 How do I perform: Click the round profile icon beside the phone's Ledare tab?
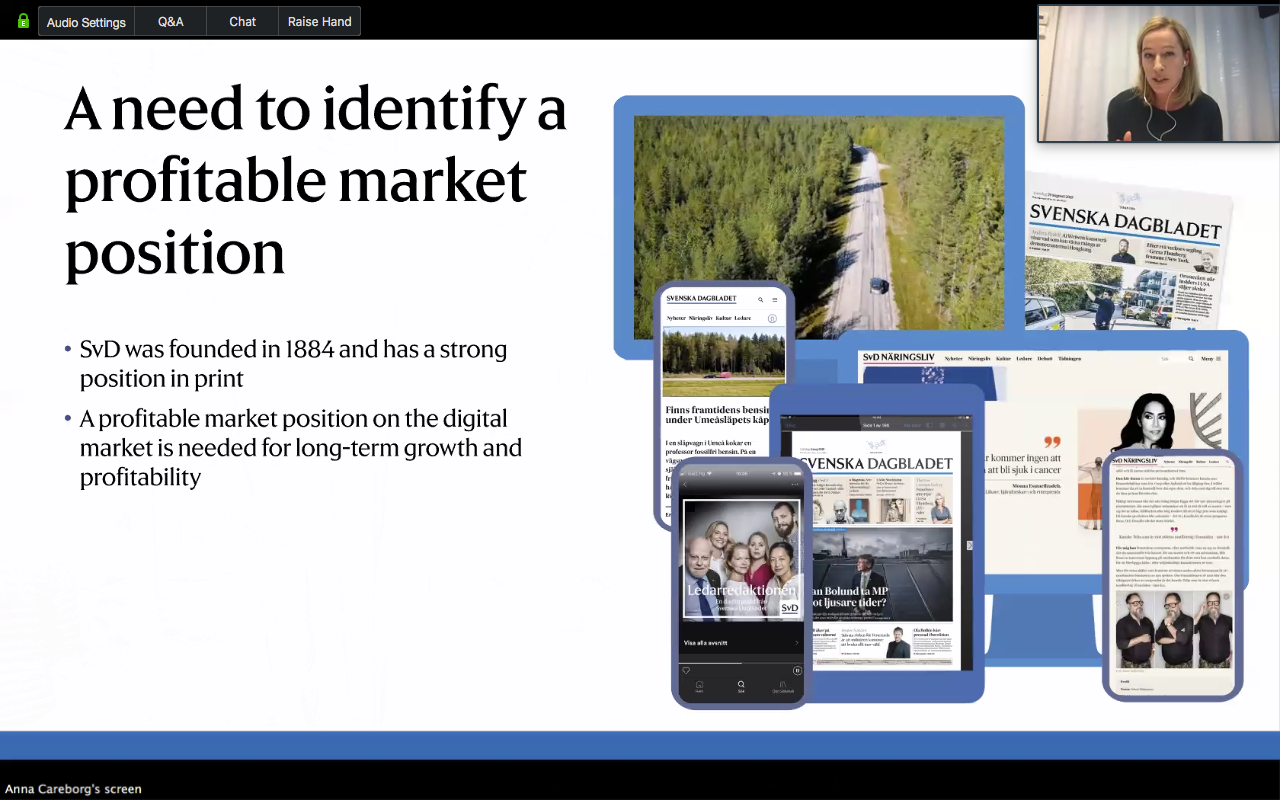pyautogui.click(x=772, y=318)
